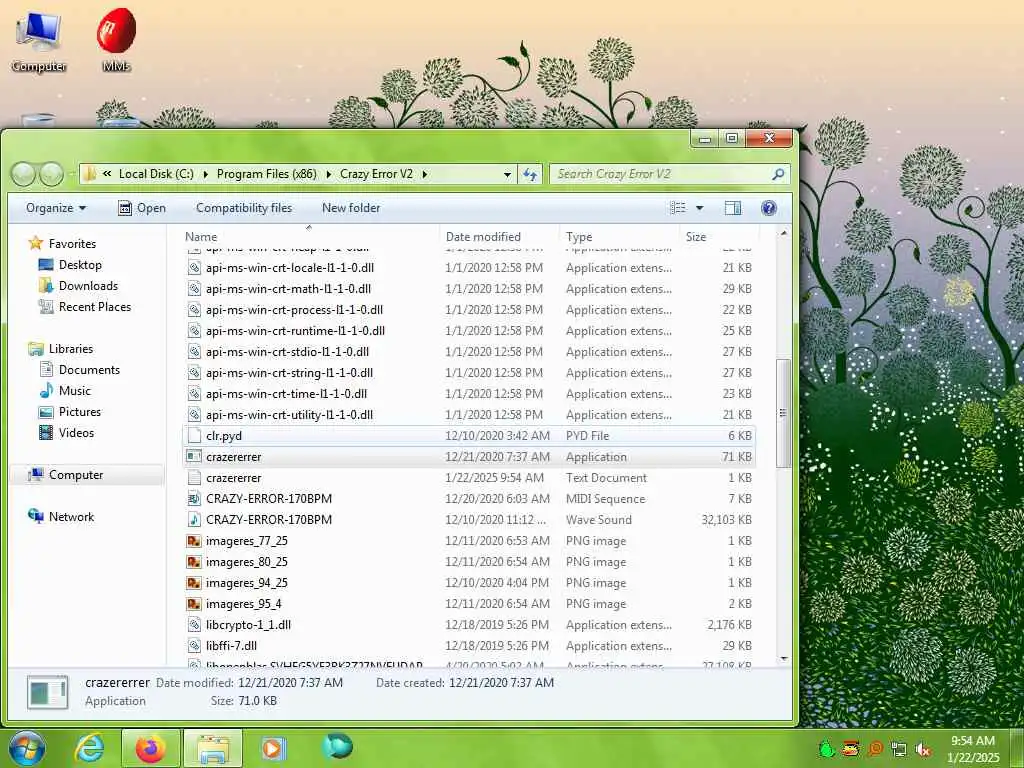This screenshot has height=768, width=1024.
Task: Open the Organize dropdown menu
Action: tap(56, 208)
